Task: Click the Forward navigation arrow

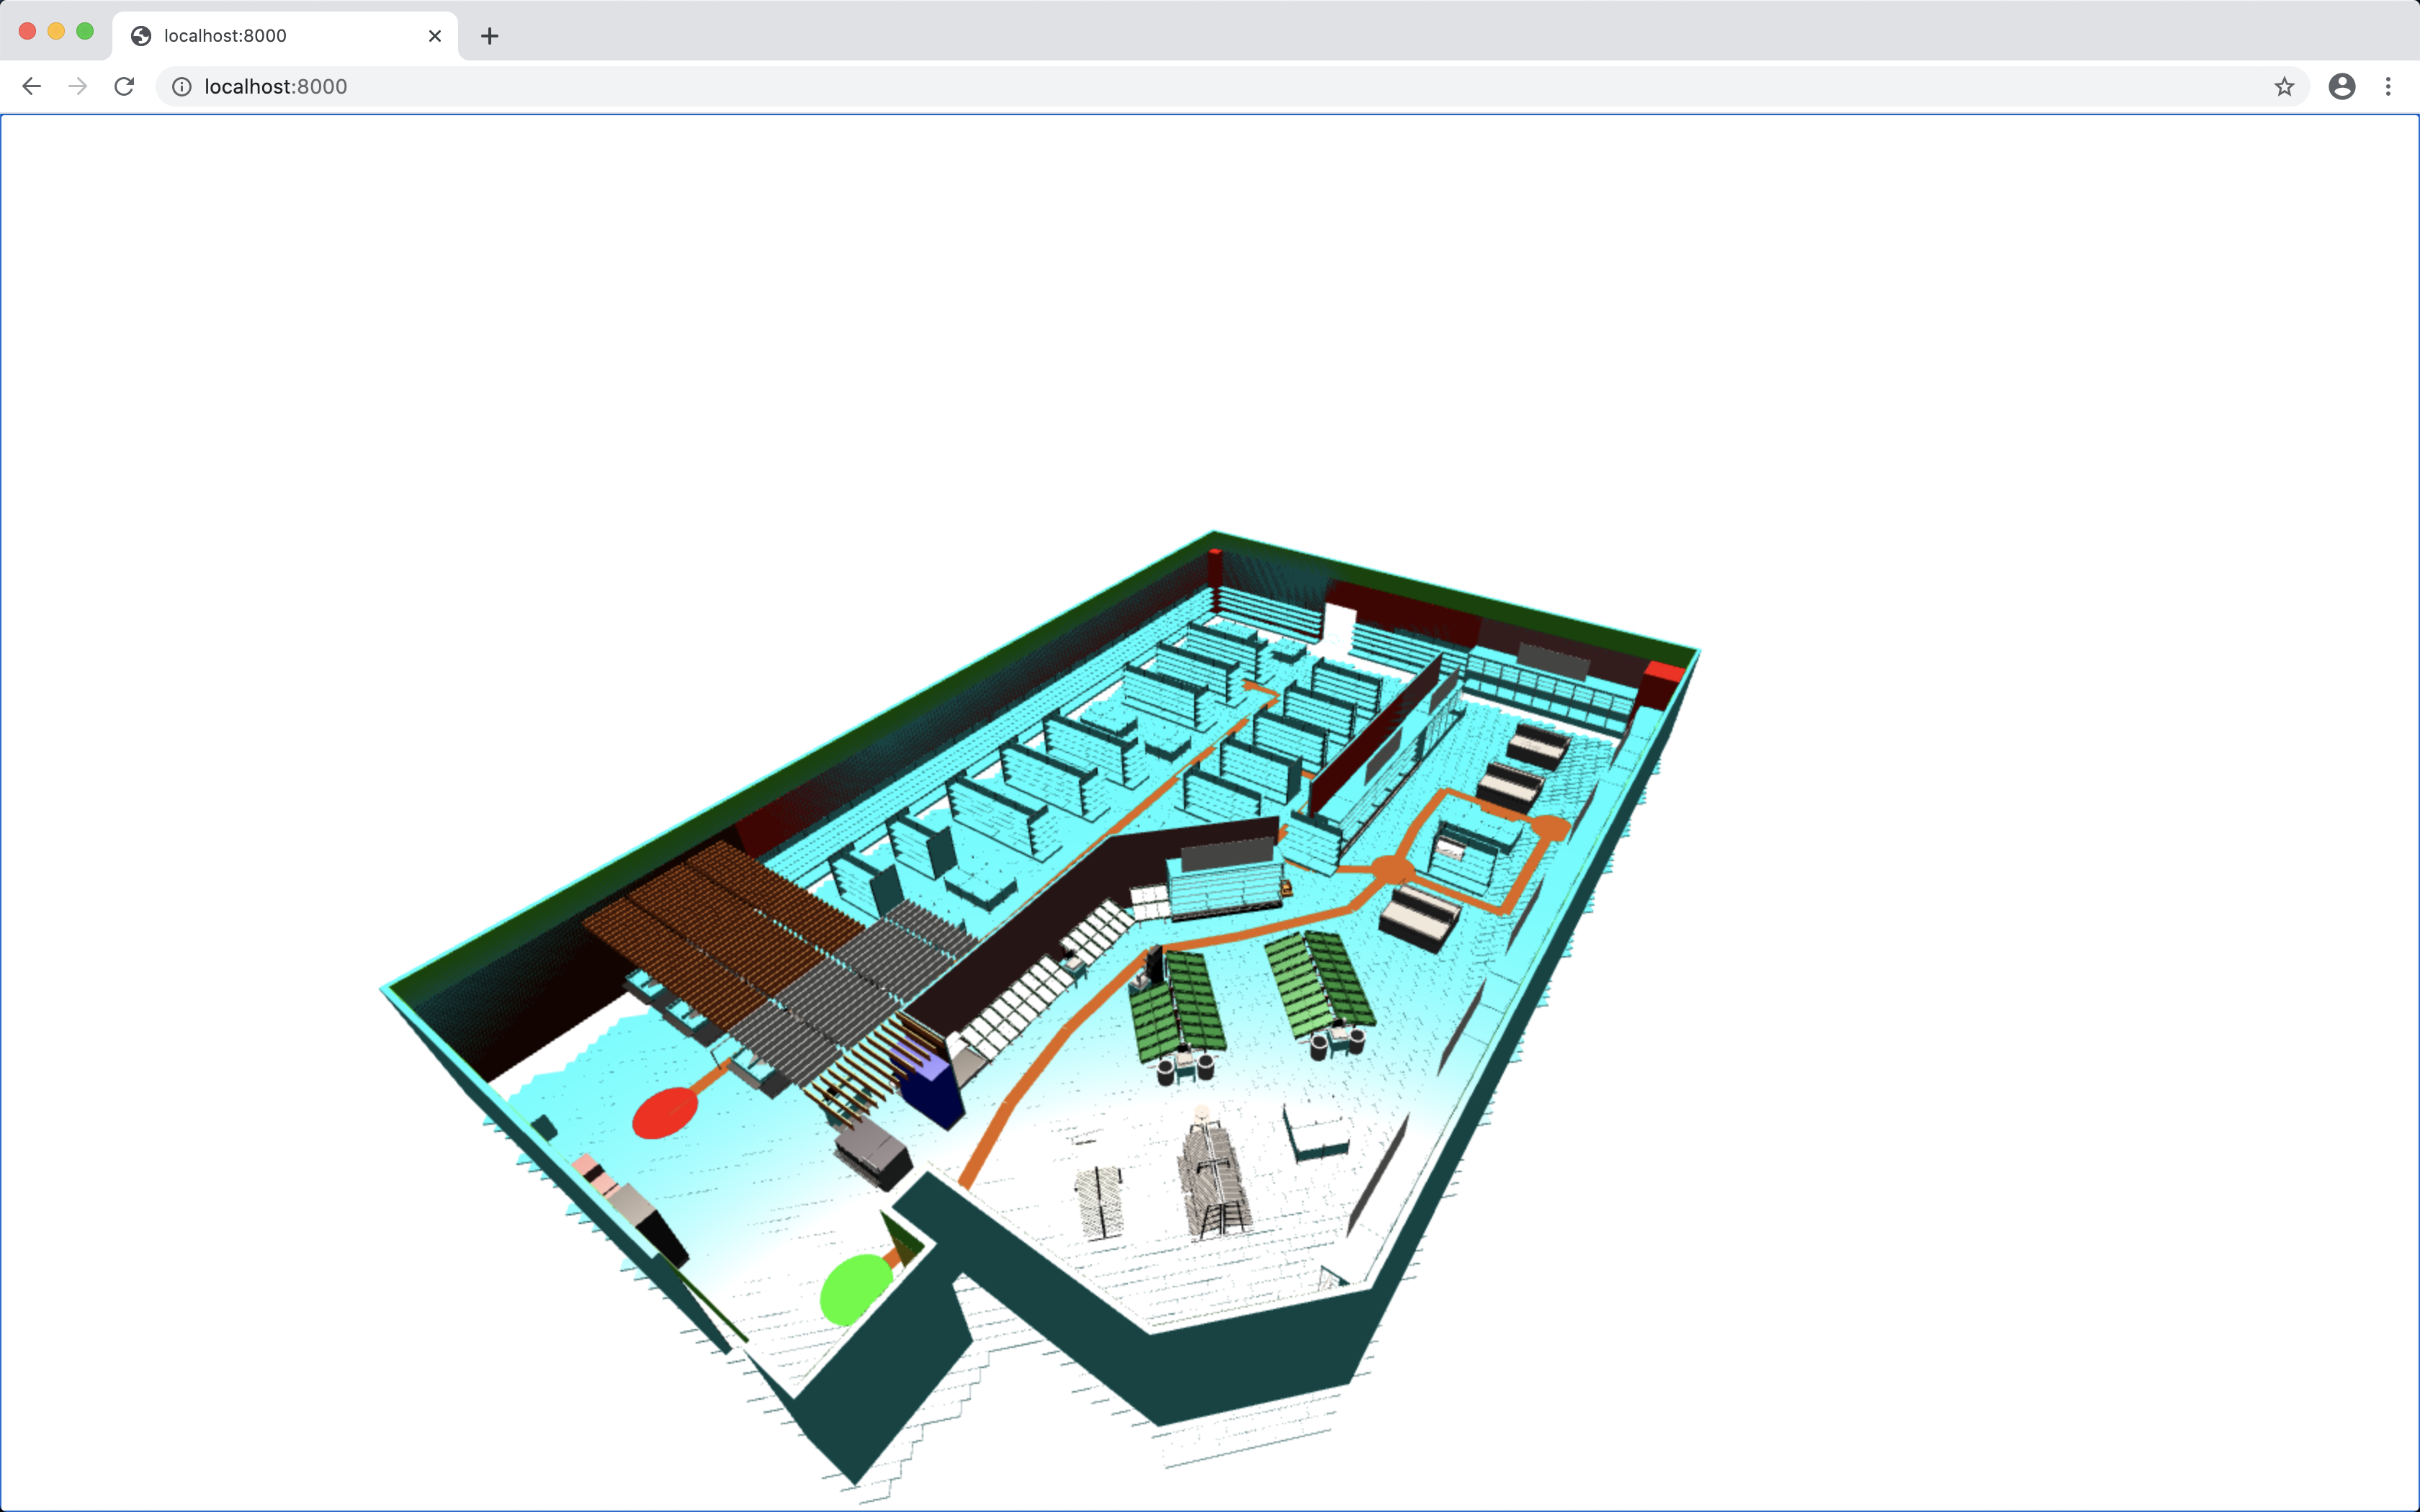Action: click(78, 87)
